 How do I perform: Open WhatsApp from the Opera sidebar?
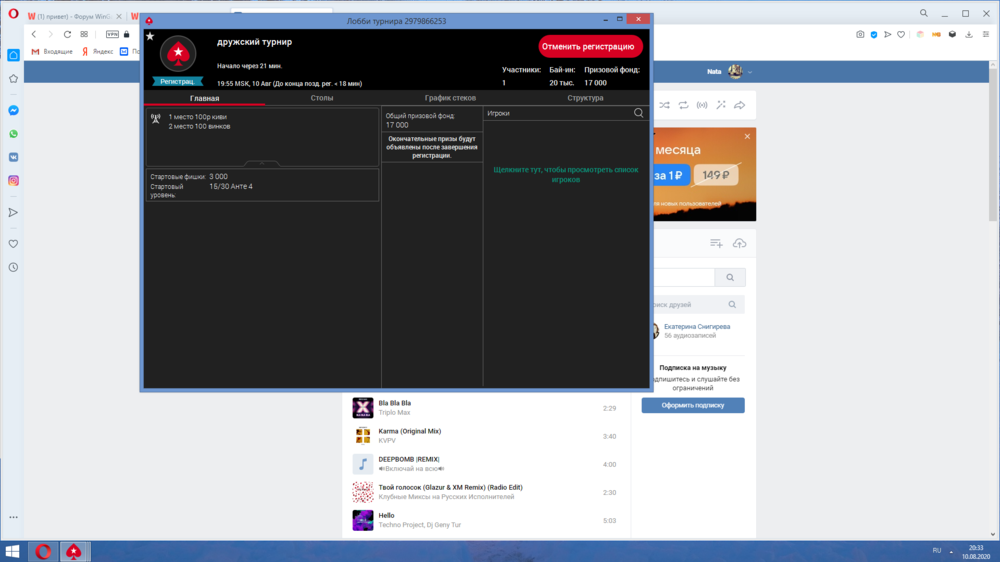pos(14,134)
